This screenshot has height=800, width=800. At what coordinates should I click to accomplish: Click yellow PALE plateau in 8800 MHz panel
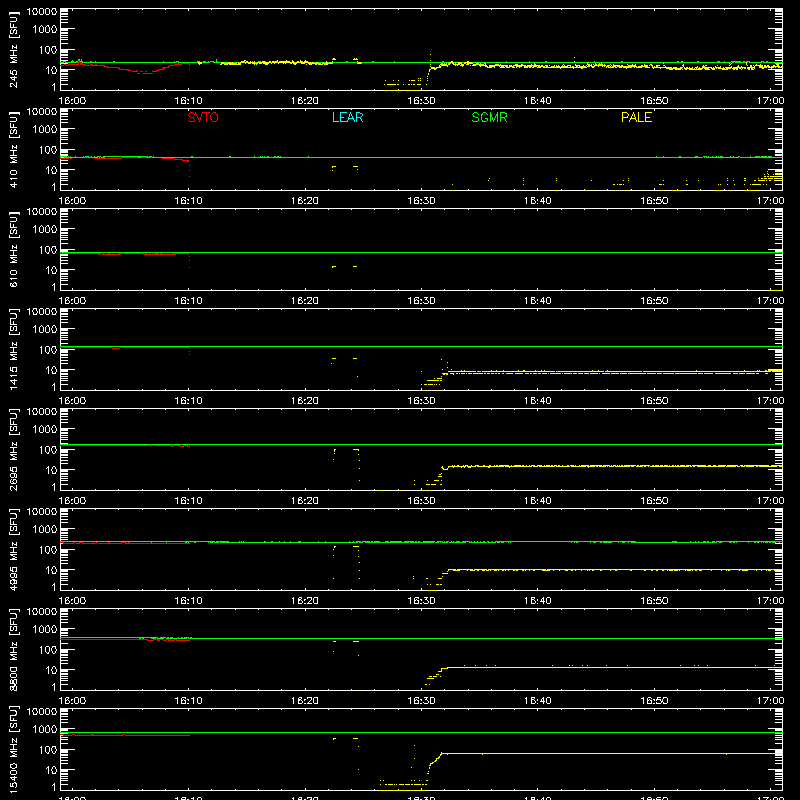click(x=615, y=667)
